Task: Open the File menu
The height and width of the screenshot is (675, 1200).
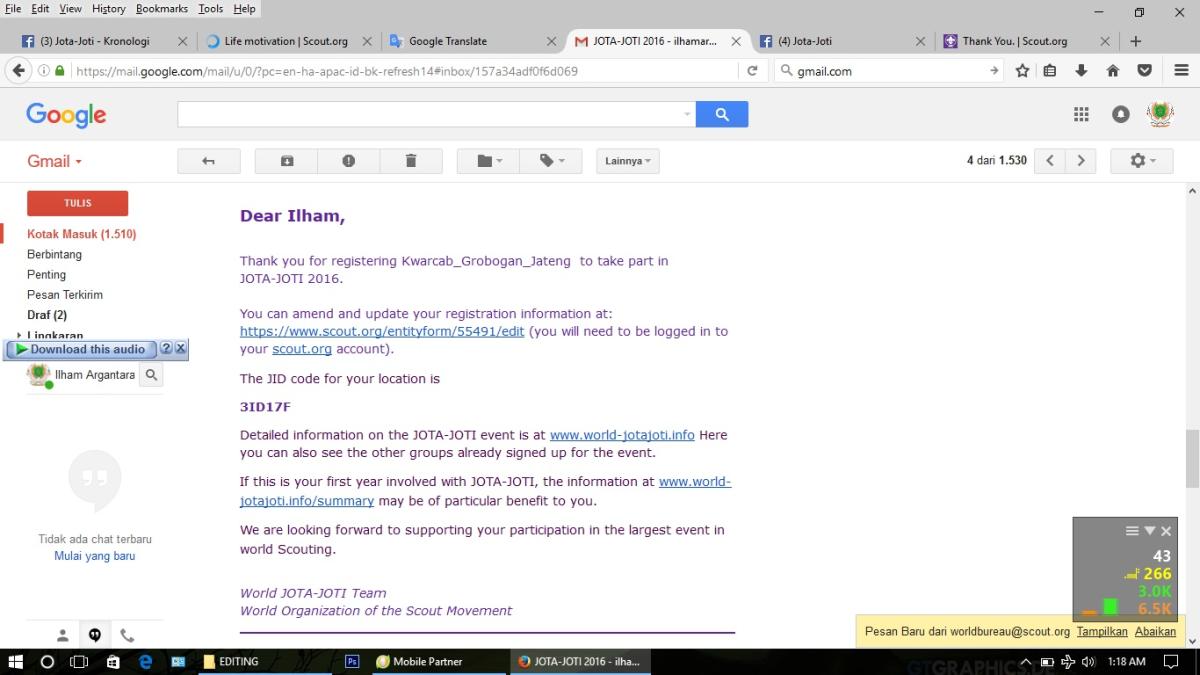Action: 13,8
